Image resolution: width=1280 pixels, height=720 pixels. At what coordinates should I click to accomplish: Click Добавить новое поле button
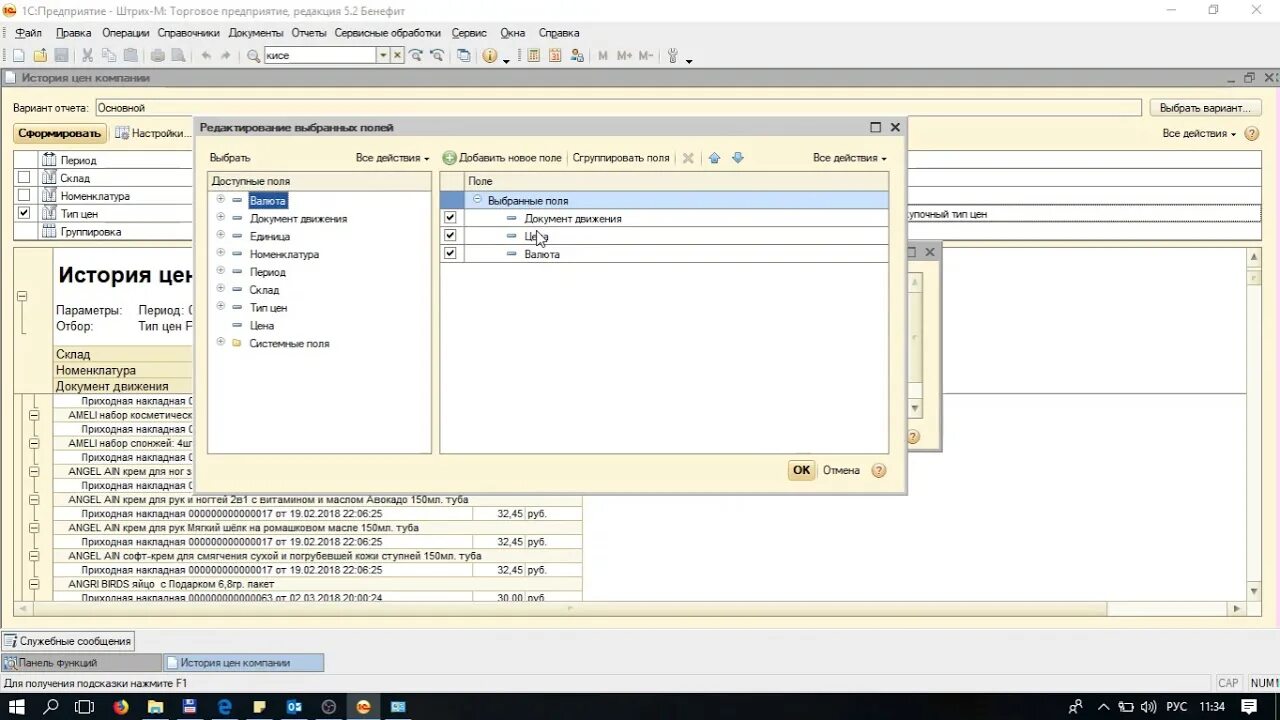(x=501, y=158)
